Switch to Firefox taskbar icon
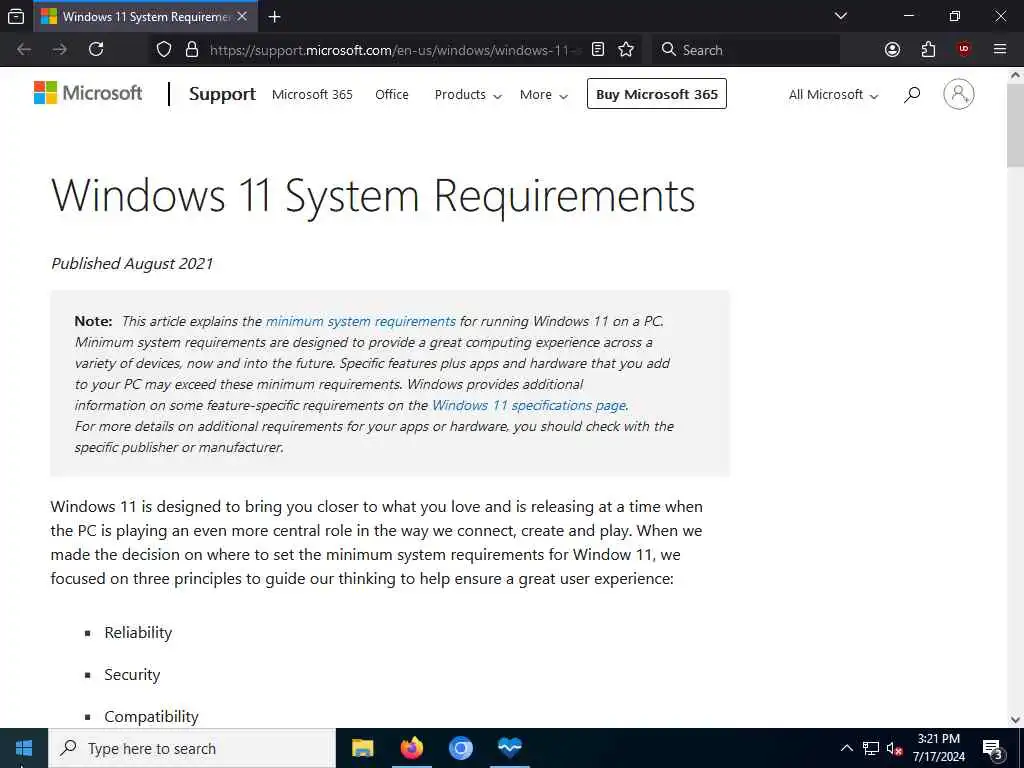This screenshot has width=1024, height=768. coord(411,748)
